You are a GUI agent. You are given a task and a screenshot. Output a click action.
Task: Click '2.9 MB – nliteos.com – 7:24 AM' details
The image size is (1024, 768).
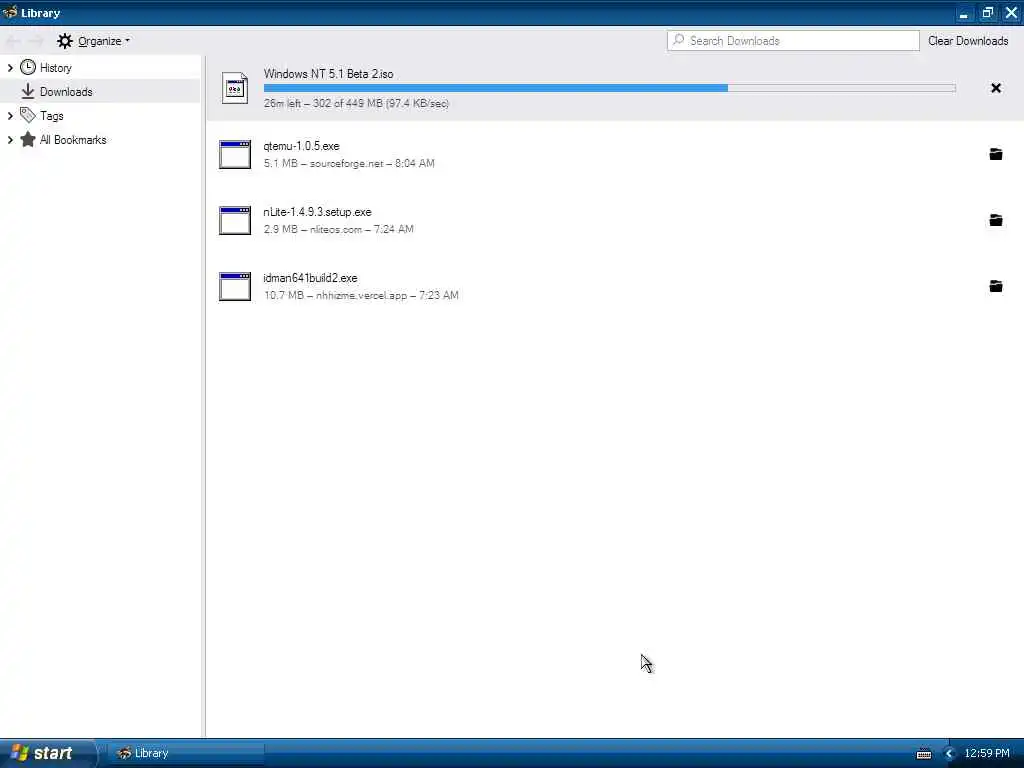338,229
